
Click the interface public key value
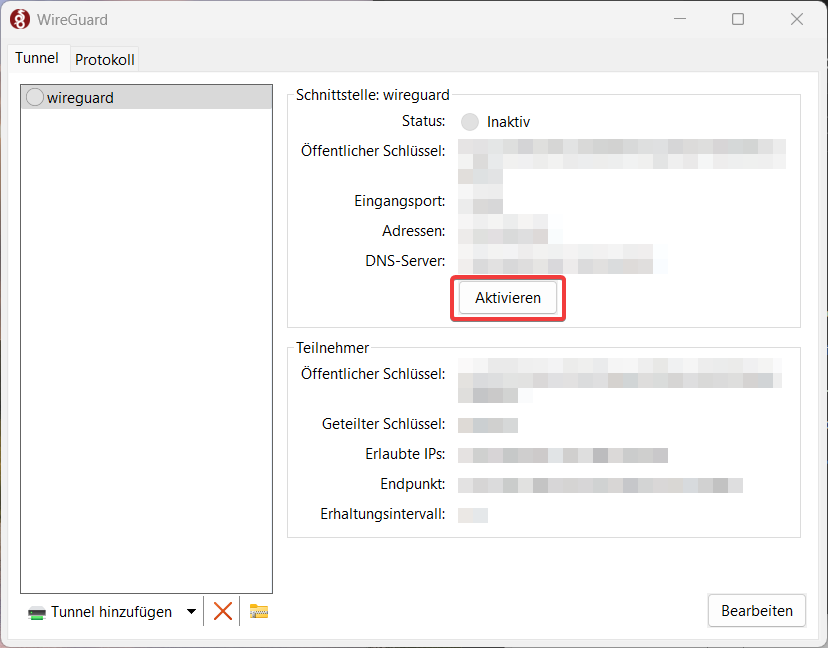point(622,162)
